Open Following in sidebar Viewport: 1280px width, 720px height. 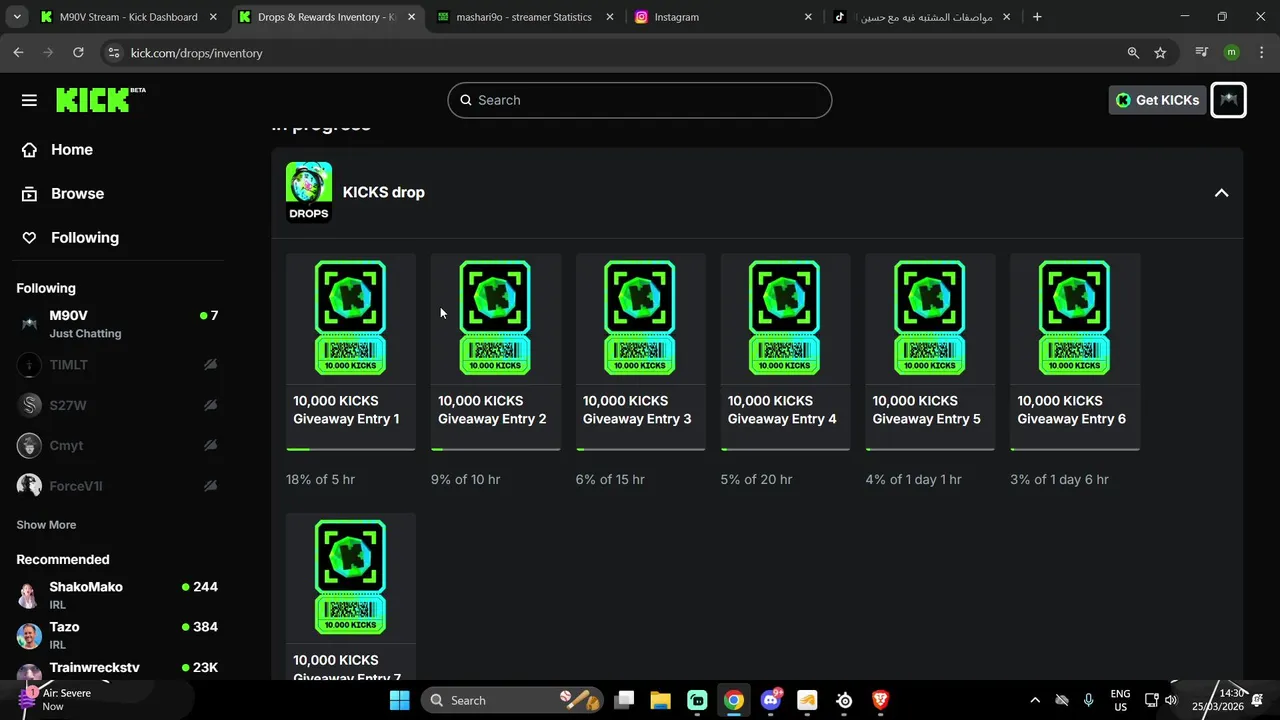(70, 238)
